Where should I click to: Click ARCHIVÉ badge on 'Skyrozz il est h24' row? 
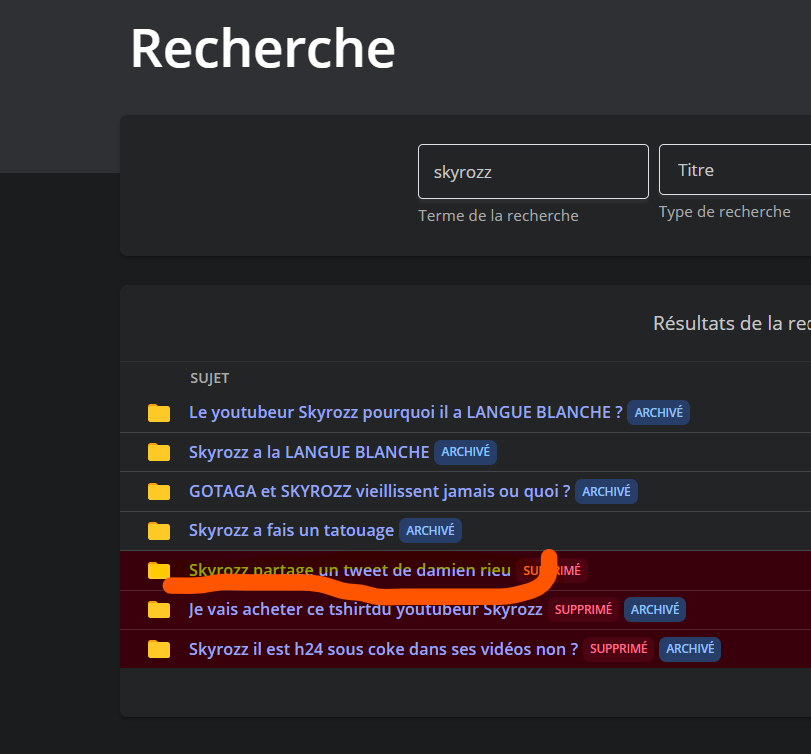pos(690,649)
